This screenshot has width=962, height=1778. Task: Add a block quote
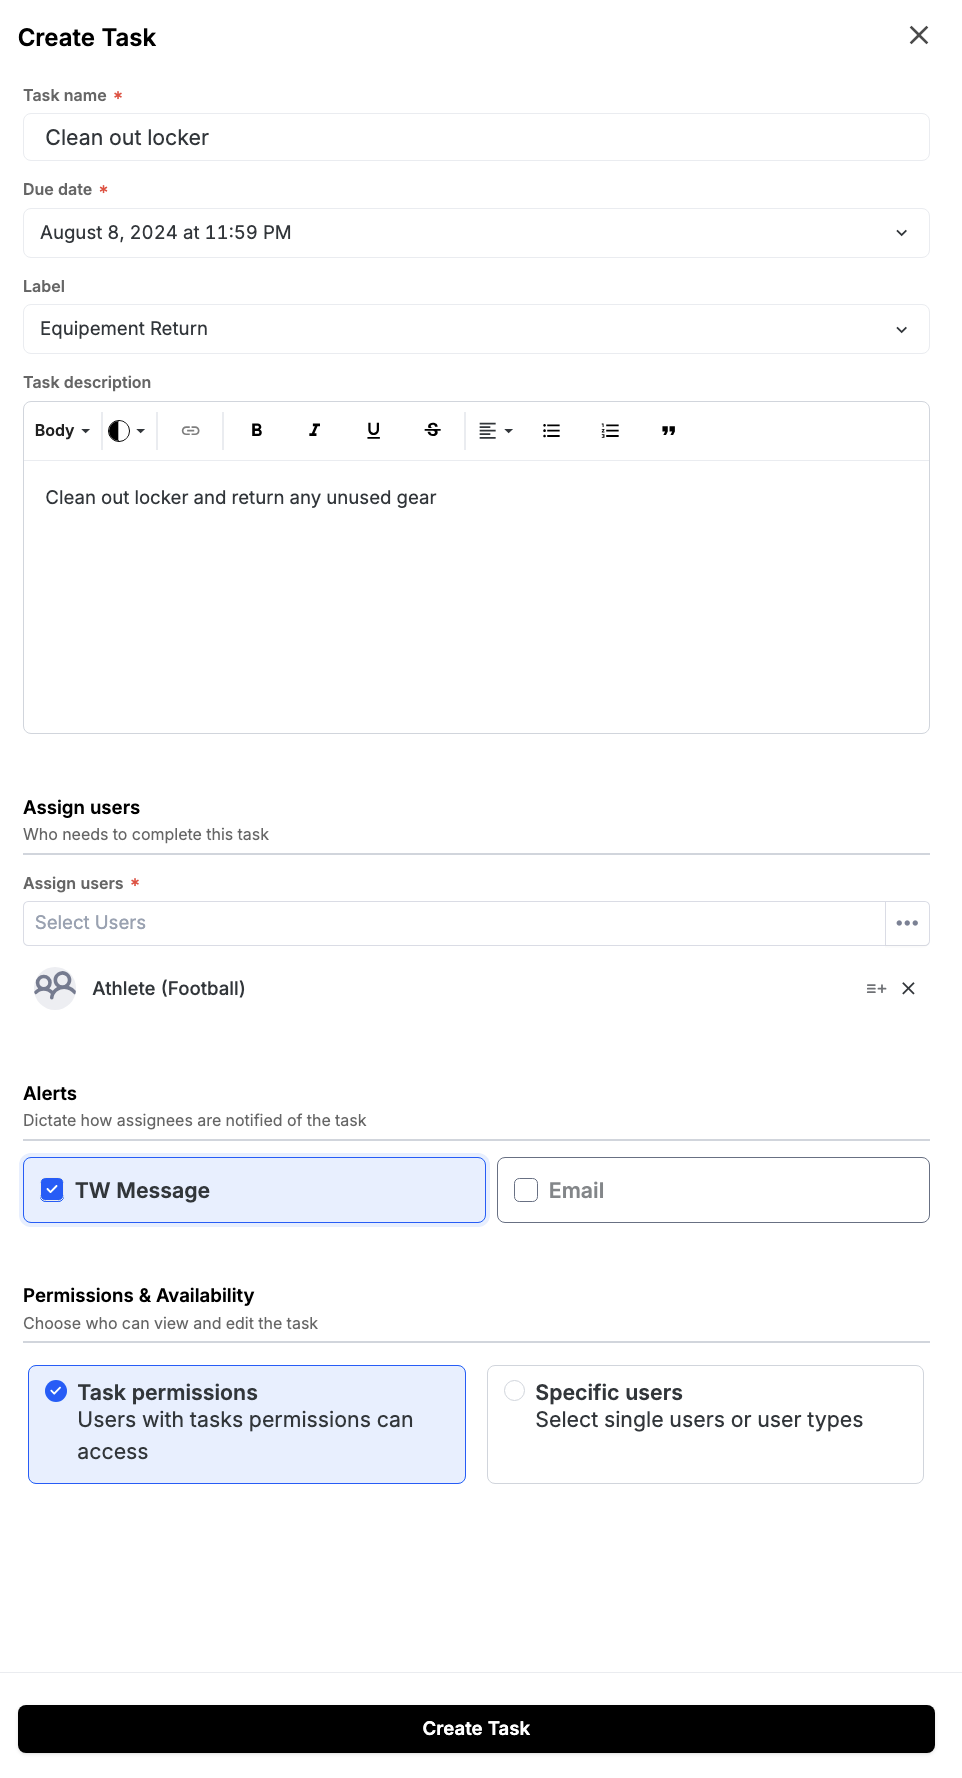(x=669, y=431)
